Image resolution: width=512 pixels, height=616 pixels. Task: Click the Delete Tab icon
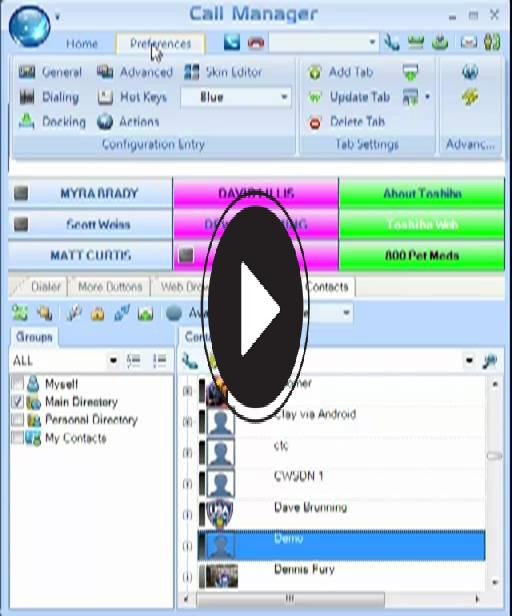point(315,123)
